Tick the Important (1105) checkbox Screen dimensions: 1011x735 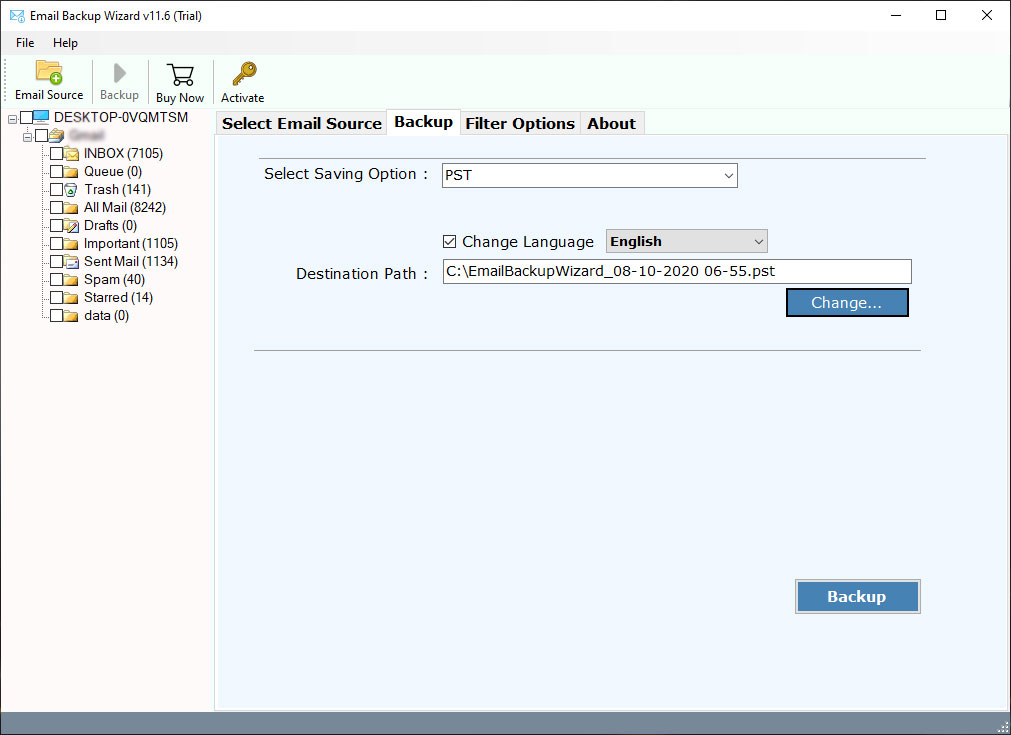(57, 244)
